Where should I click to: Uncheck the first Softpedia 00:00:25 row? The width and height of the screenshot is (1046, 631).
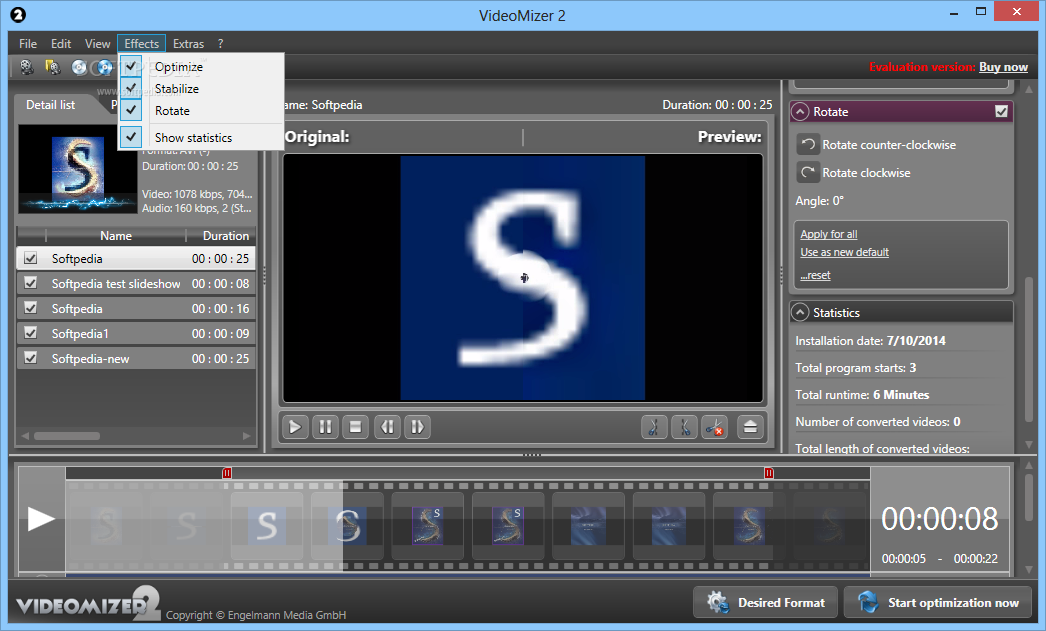[31, 258]
